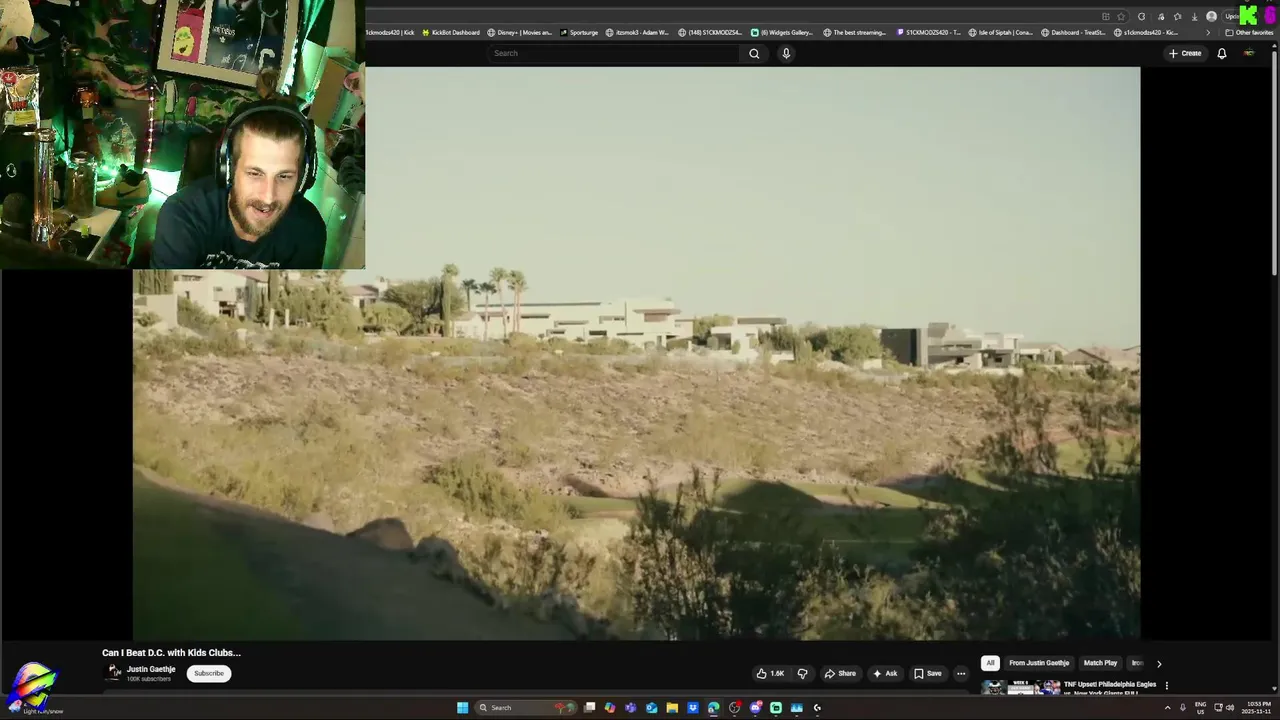Subscribe to Justin Gaethje channel
This screenshot has height=720, width=1280.
coord(209,673)
